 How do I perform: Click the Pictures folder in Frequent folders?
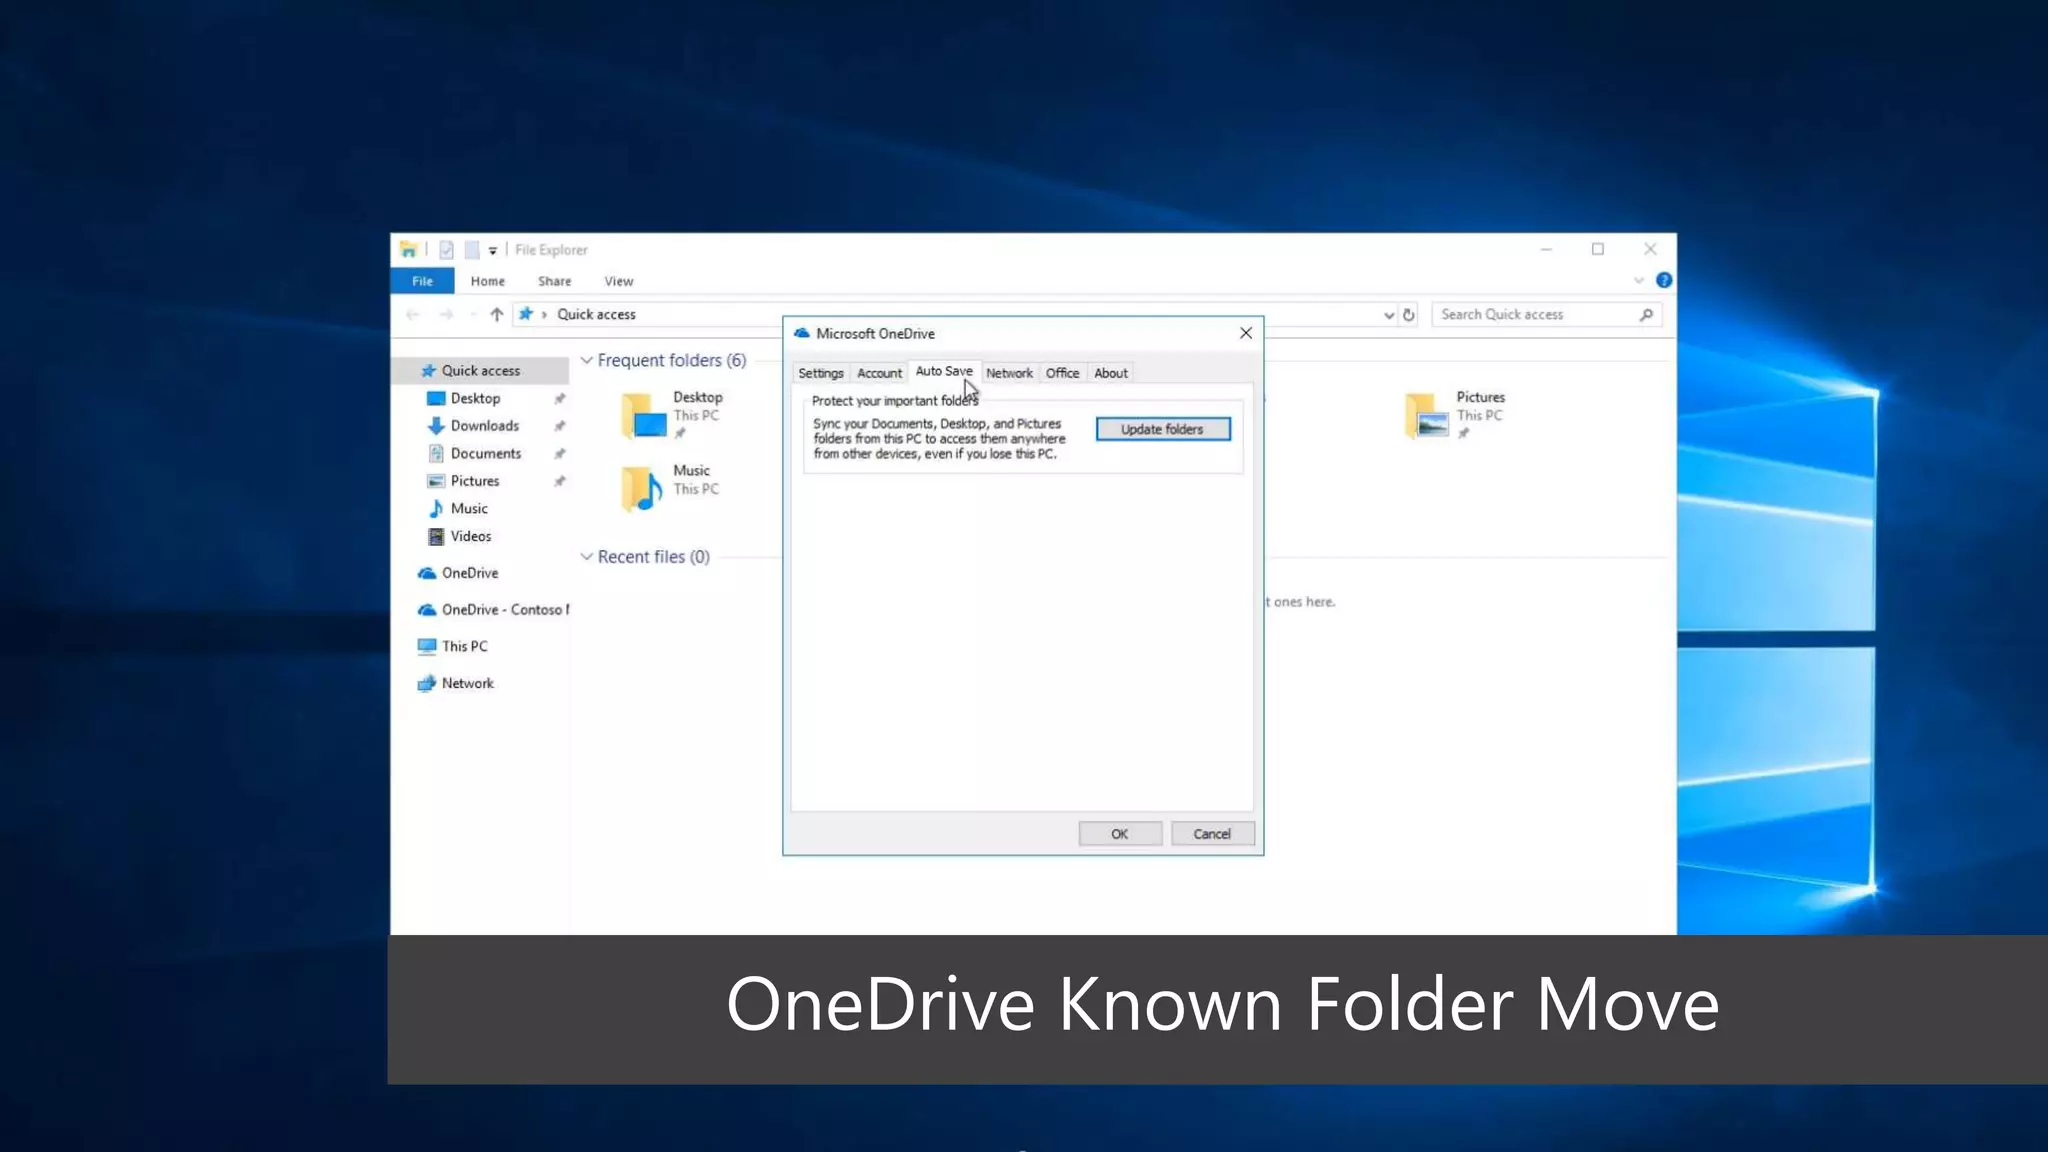(1456, 414)
